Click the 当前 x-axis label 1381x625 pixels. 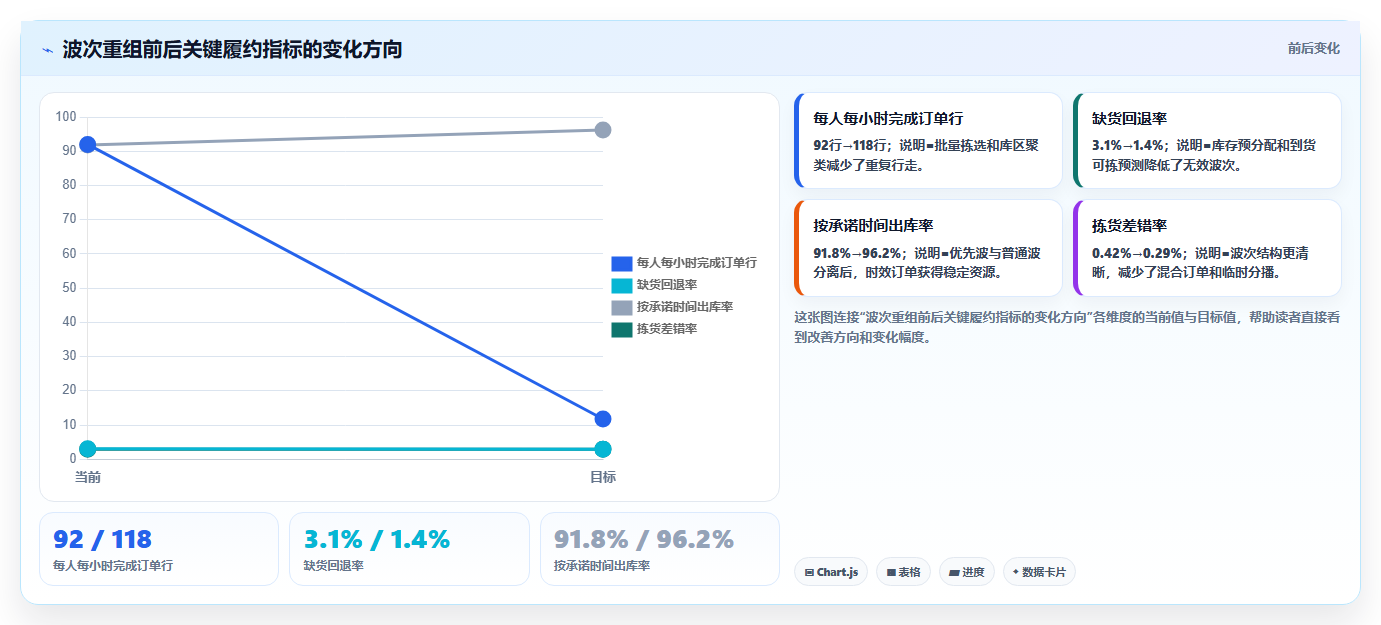tap(88, 477)
